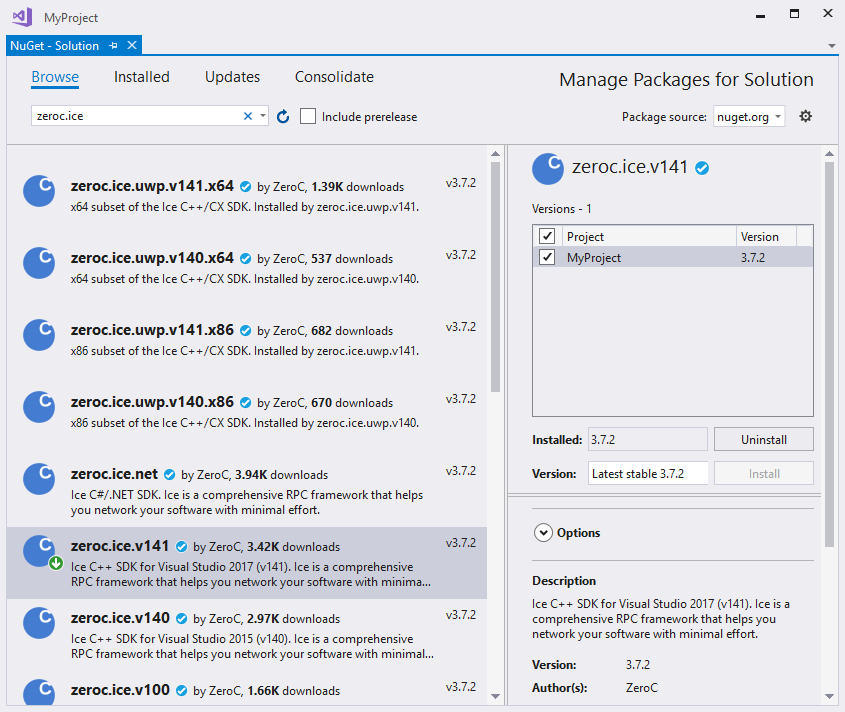Switch to the Updates tab
Viewport: 845px width, 712px height.
click(x=232, y=77)
